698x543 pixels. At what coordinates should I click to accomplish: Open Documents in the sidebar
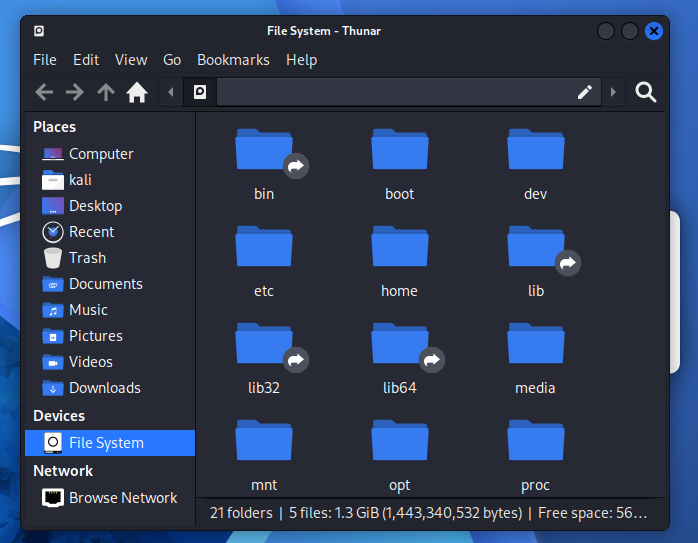point(110,284)
